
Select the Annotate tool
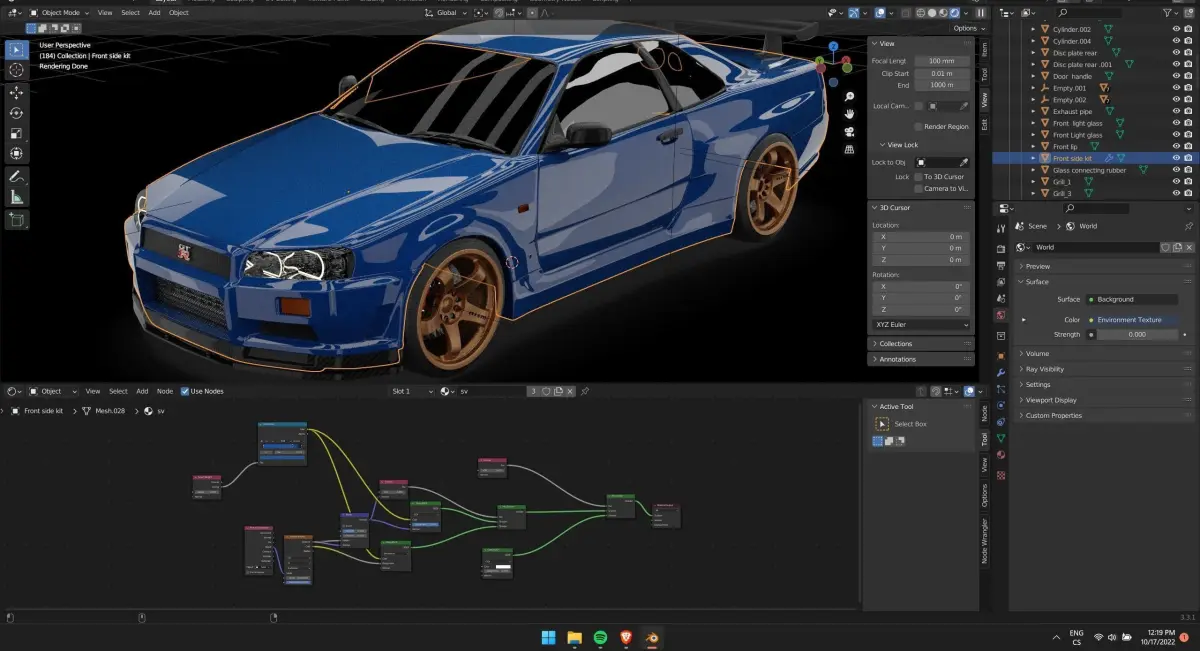point(17,176)
